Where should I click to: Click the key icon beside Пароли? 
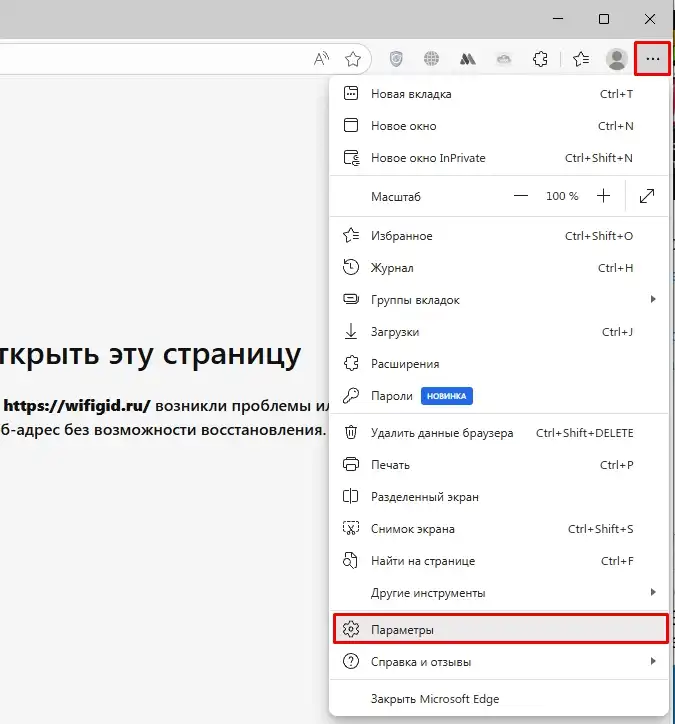351,396
